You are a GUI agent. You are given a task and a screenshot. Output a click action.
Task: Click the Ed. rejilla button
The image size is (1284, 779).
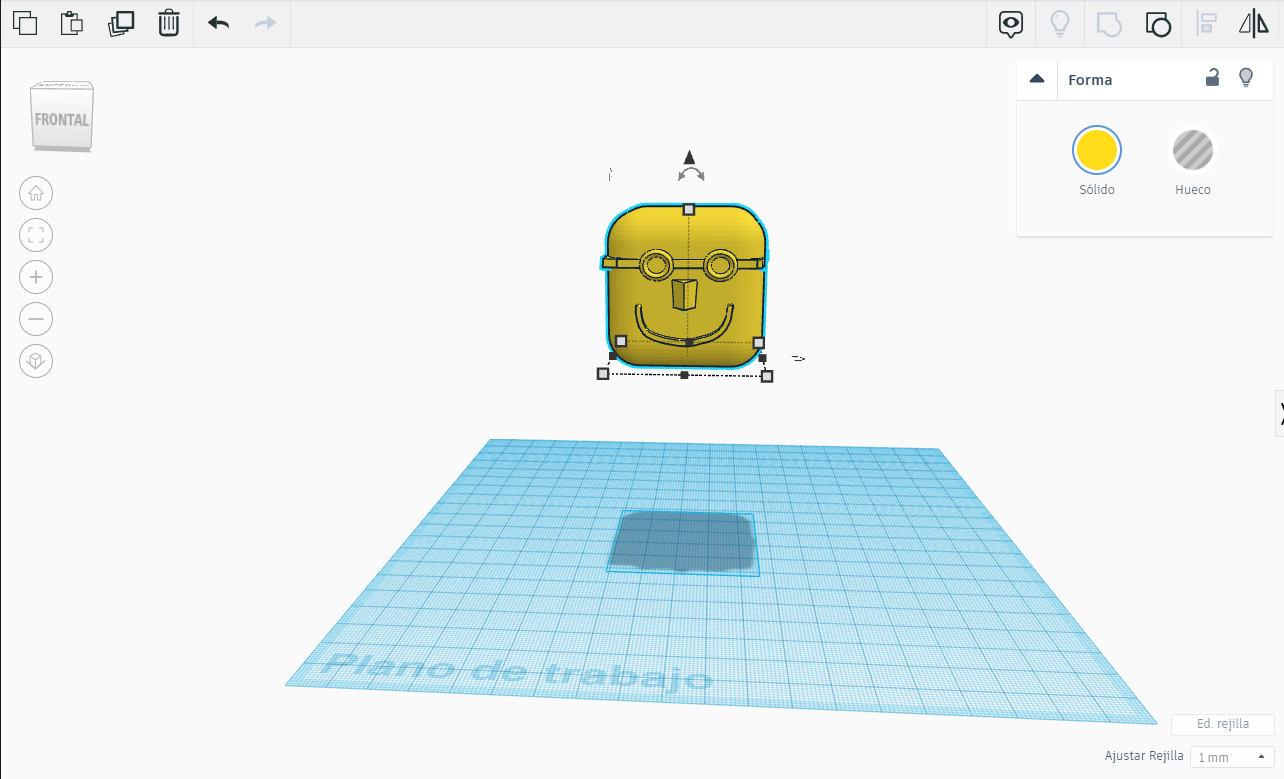coord(1223,725)
